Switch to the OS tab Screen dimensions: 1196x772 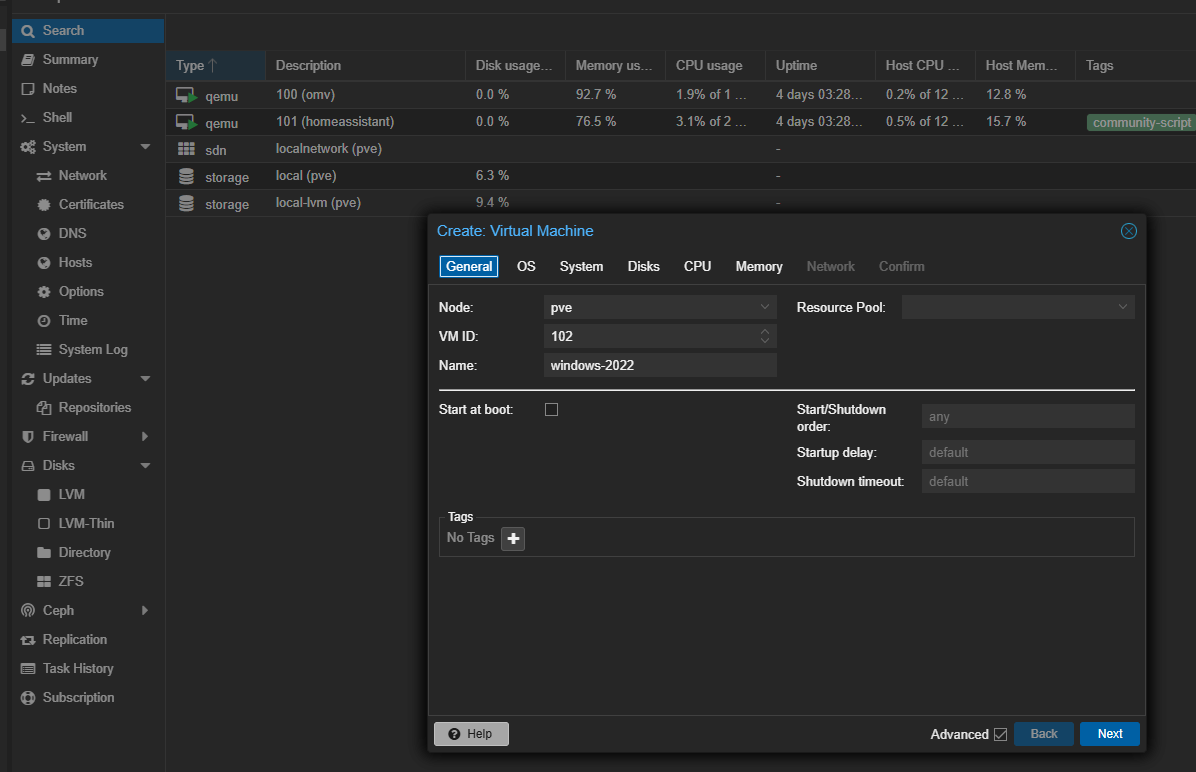pyautogui.click(x=526, y=267)
